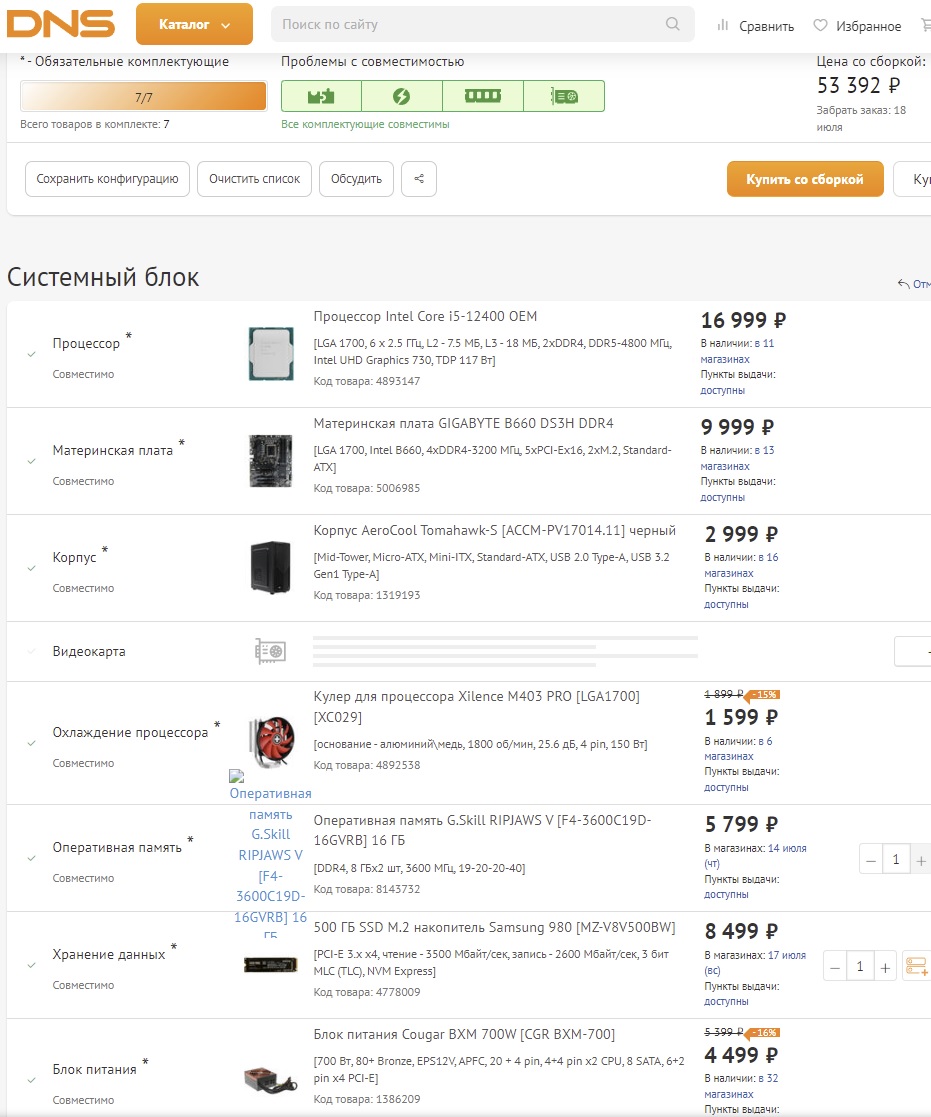Screen dimensions: 931x1117
Task: Open cooler availability в 6 магазинах
Action: pyautogui.click(x=738, y=749)
